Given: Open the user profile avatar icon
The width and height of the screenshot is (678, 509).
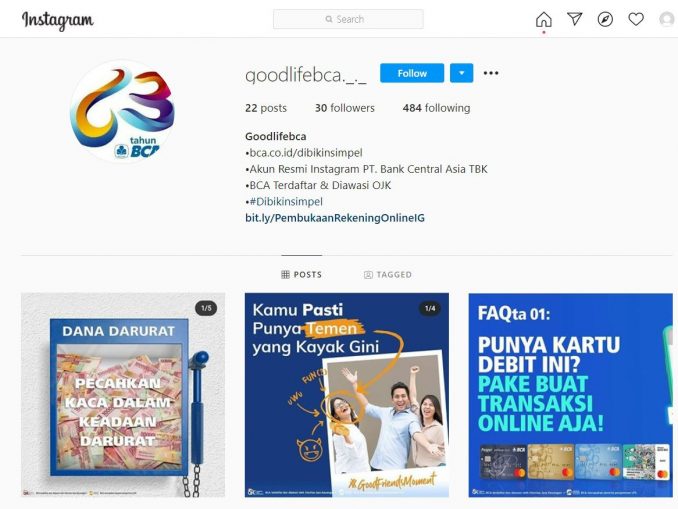Looking at the screenshot, I should coord(667,19).
